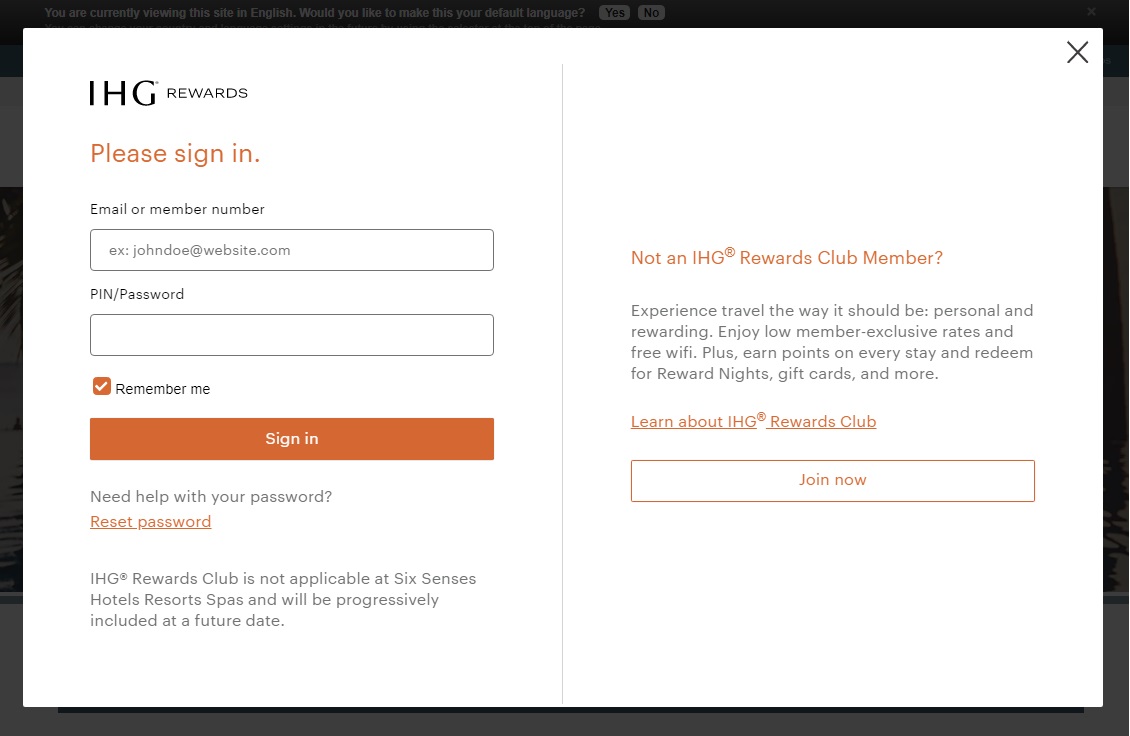Click the checkmark inside Remember me
This screenshot has height=736, width=1130.
[x=101, y=385]
